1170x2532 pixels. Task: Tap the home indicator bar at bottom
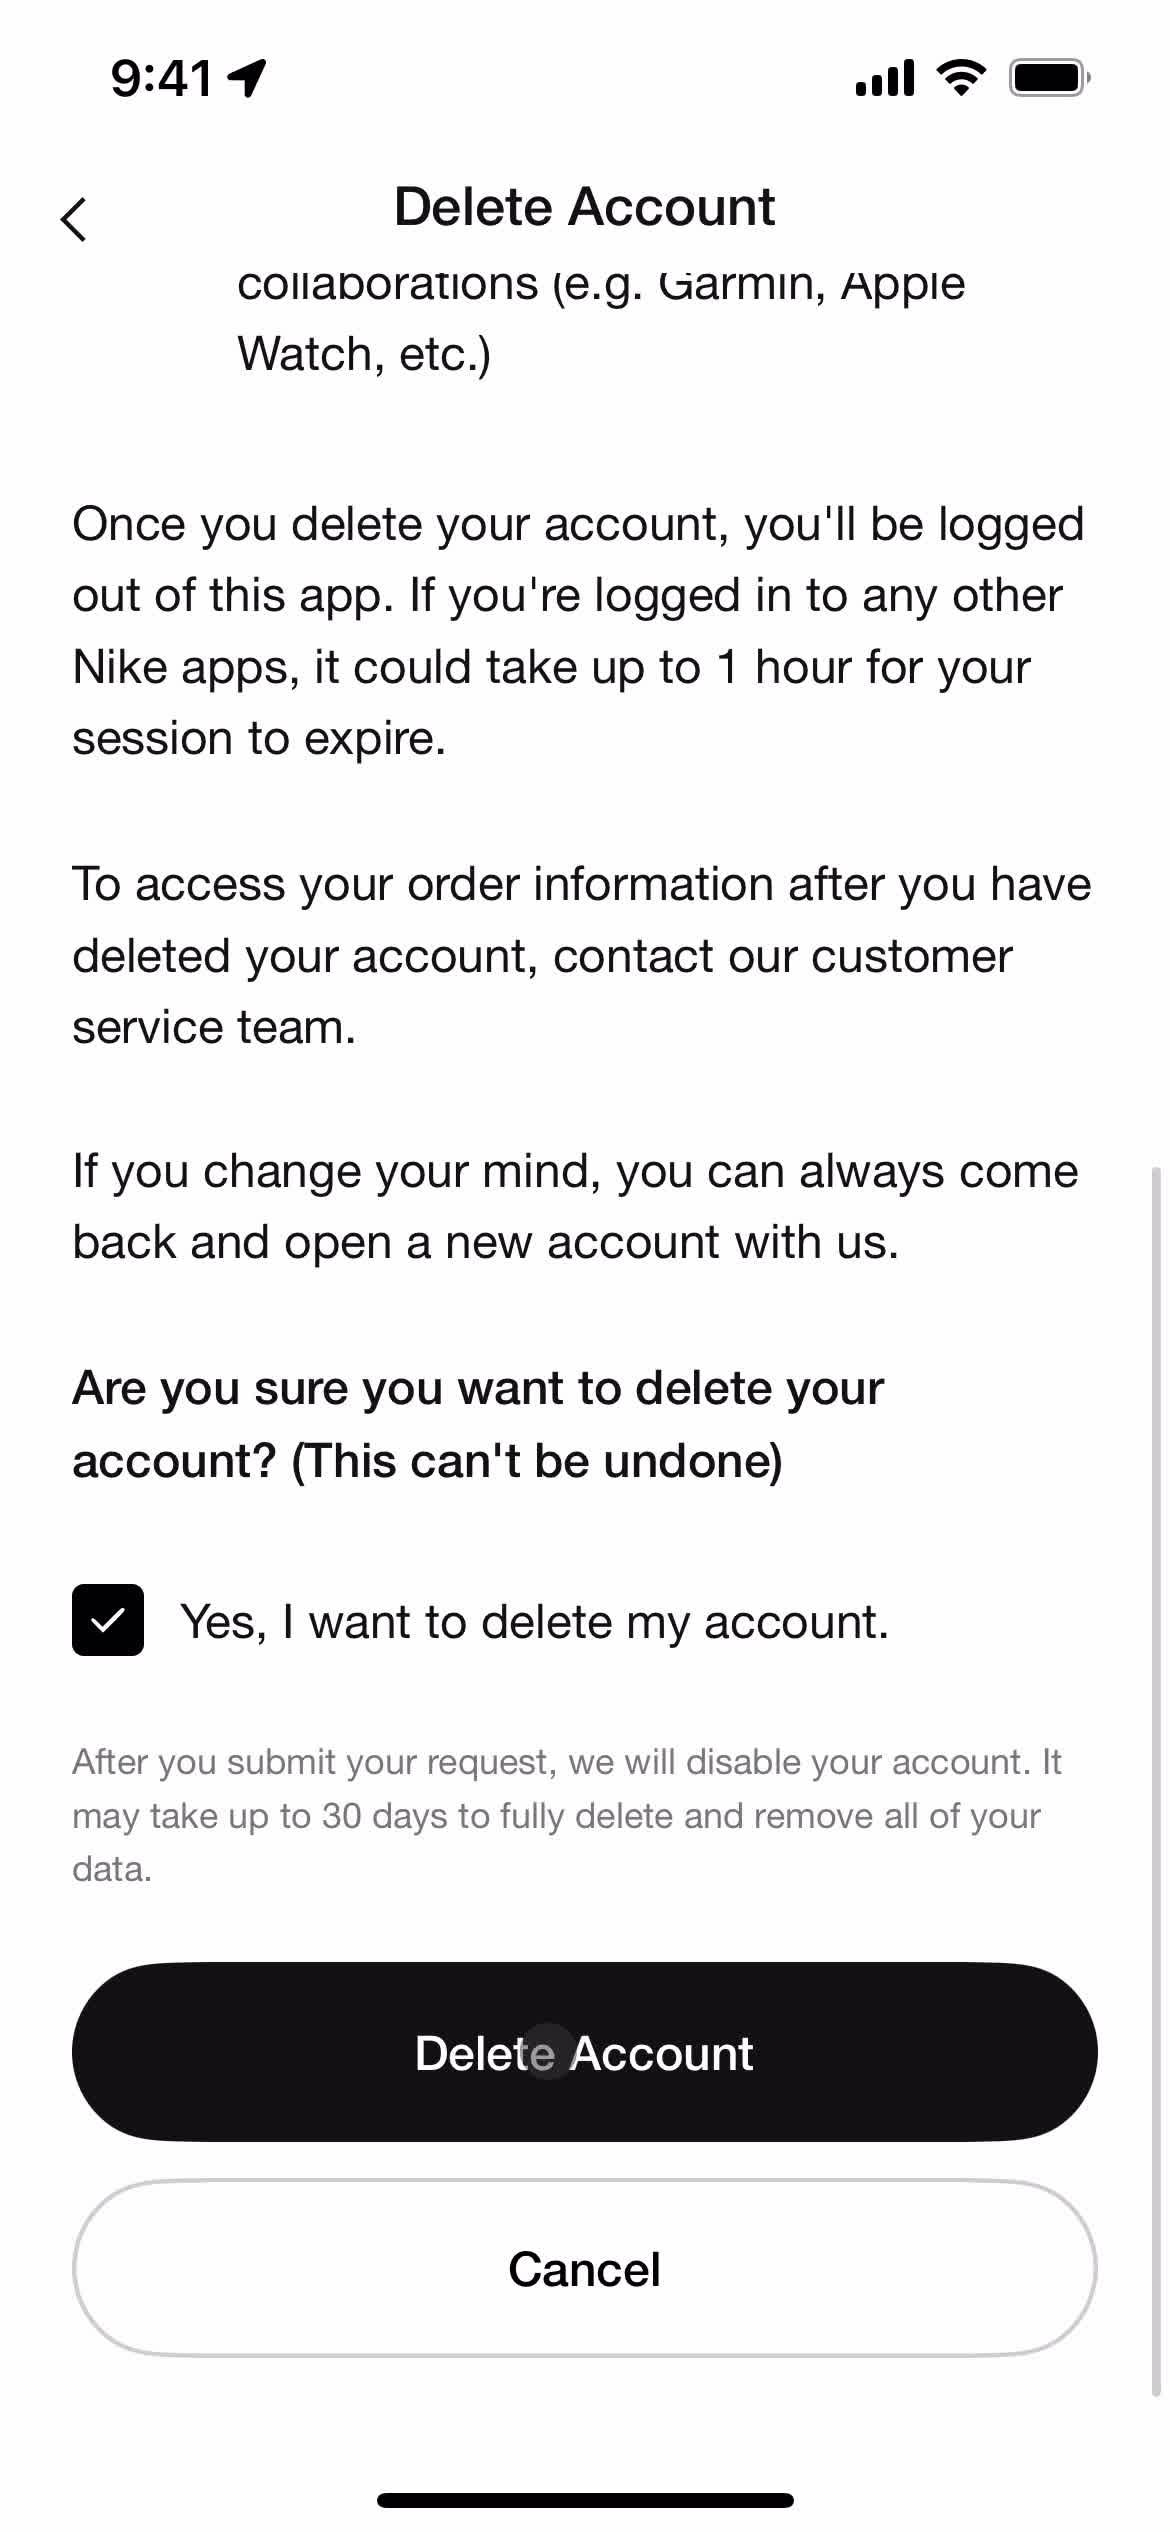(585, 2500)
